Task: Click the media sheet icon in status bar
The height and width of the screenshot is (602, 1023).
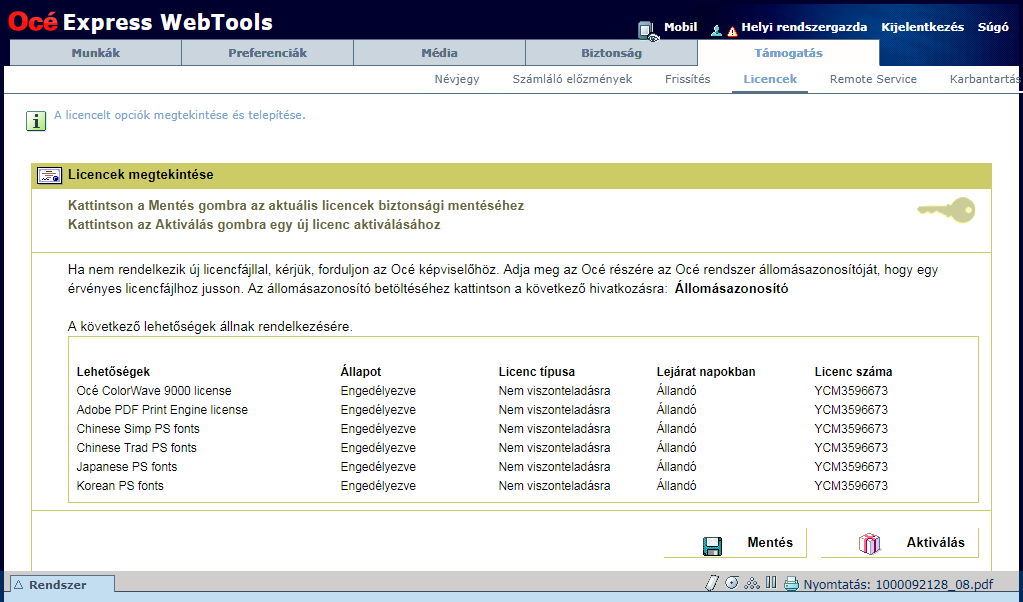Action: tap(712, 583)
